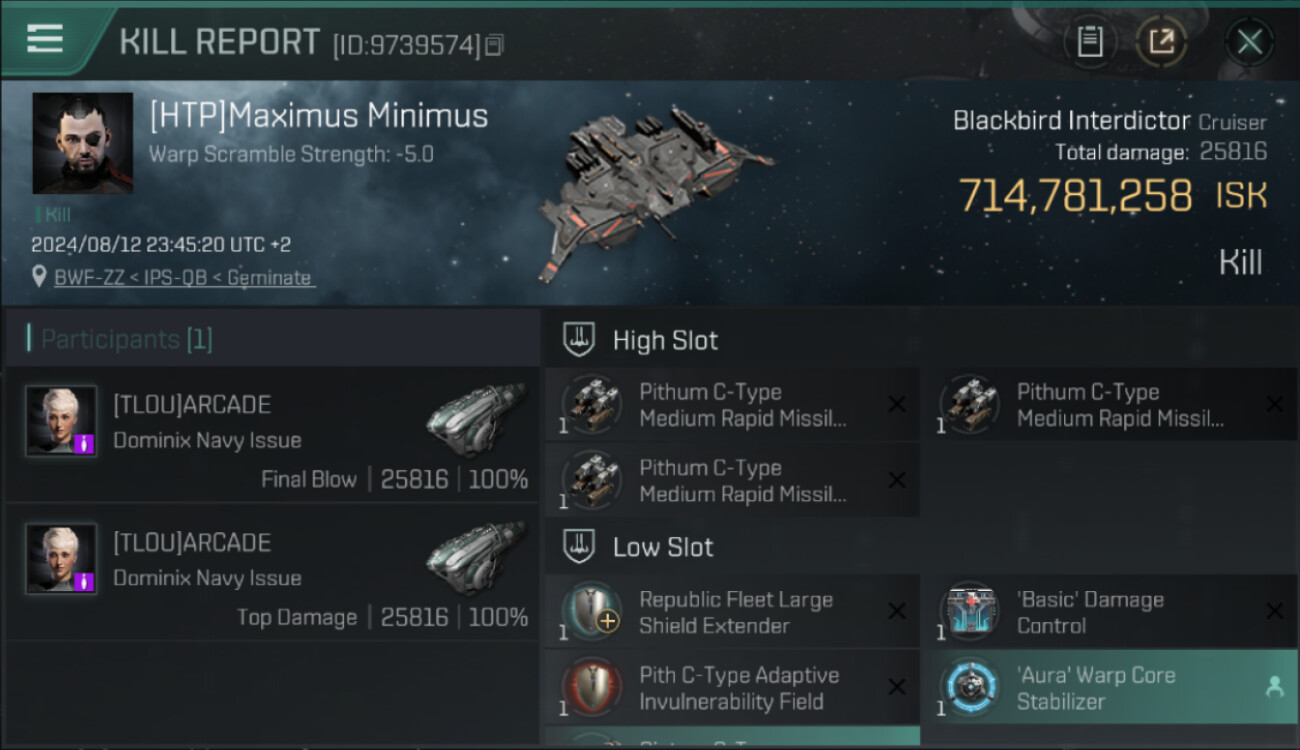The image size is (1300, 750).
Task: Click the 'Basic' Damage Control module icon
Action: tap(969, 612)
